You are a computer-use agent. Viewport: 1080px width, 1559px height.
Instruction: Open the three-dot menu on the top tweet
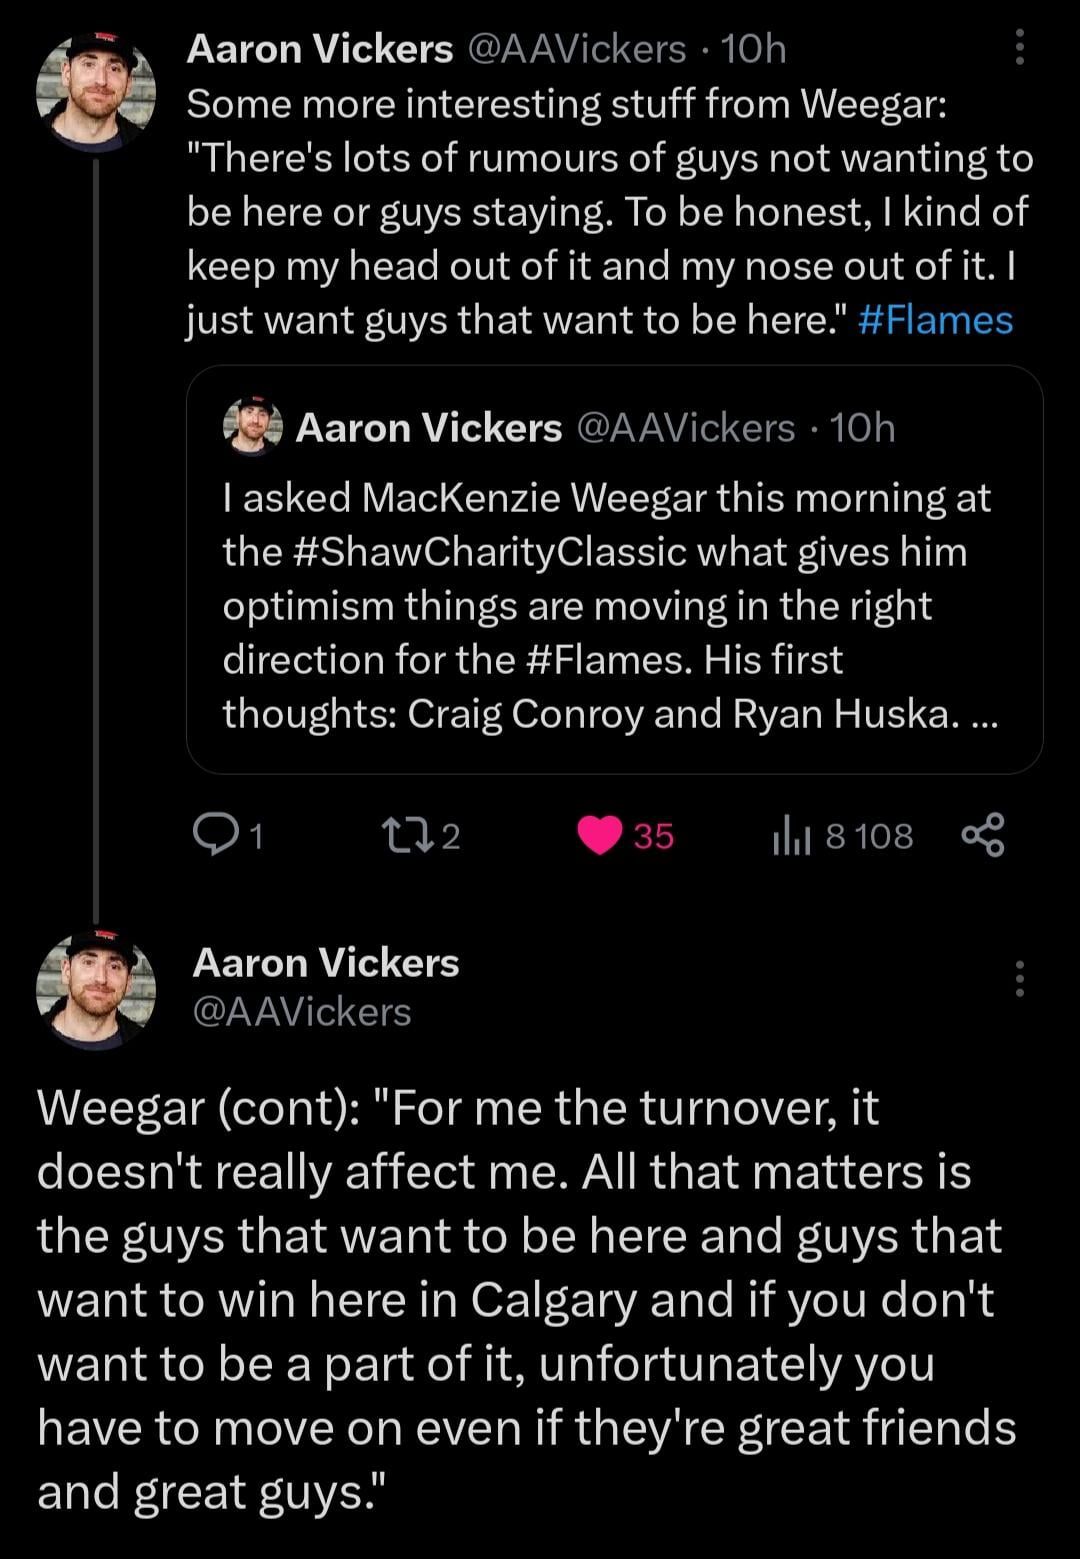coord(1019,47)
